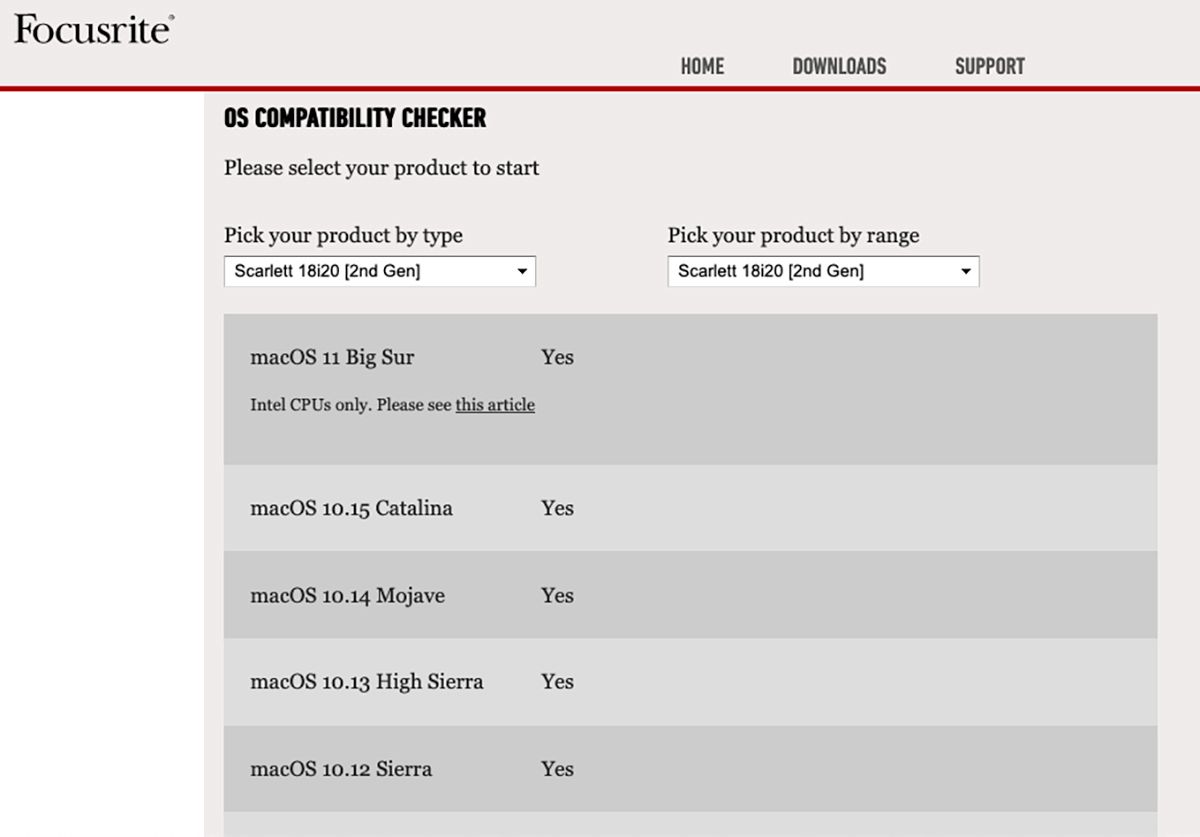Open the product by type dropdown

tap(379, 271)
